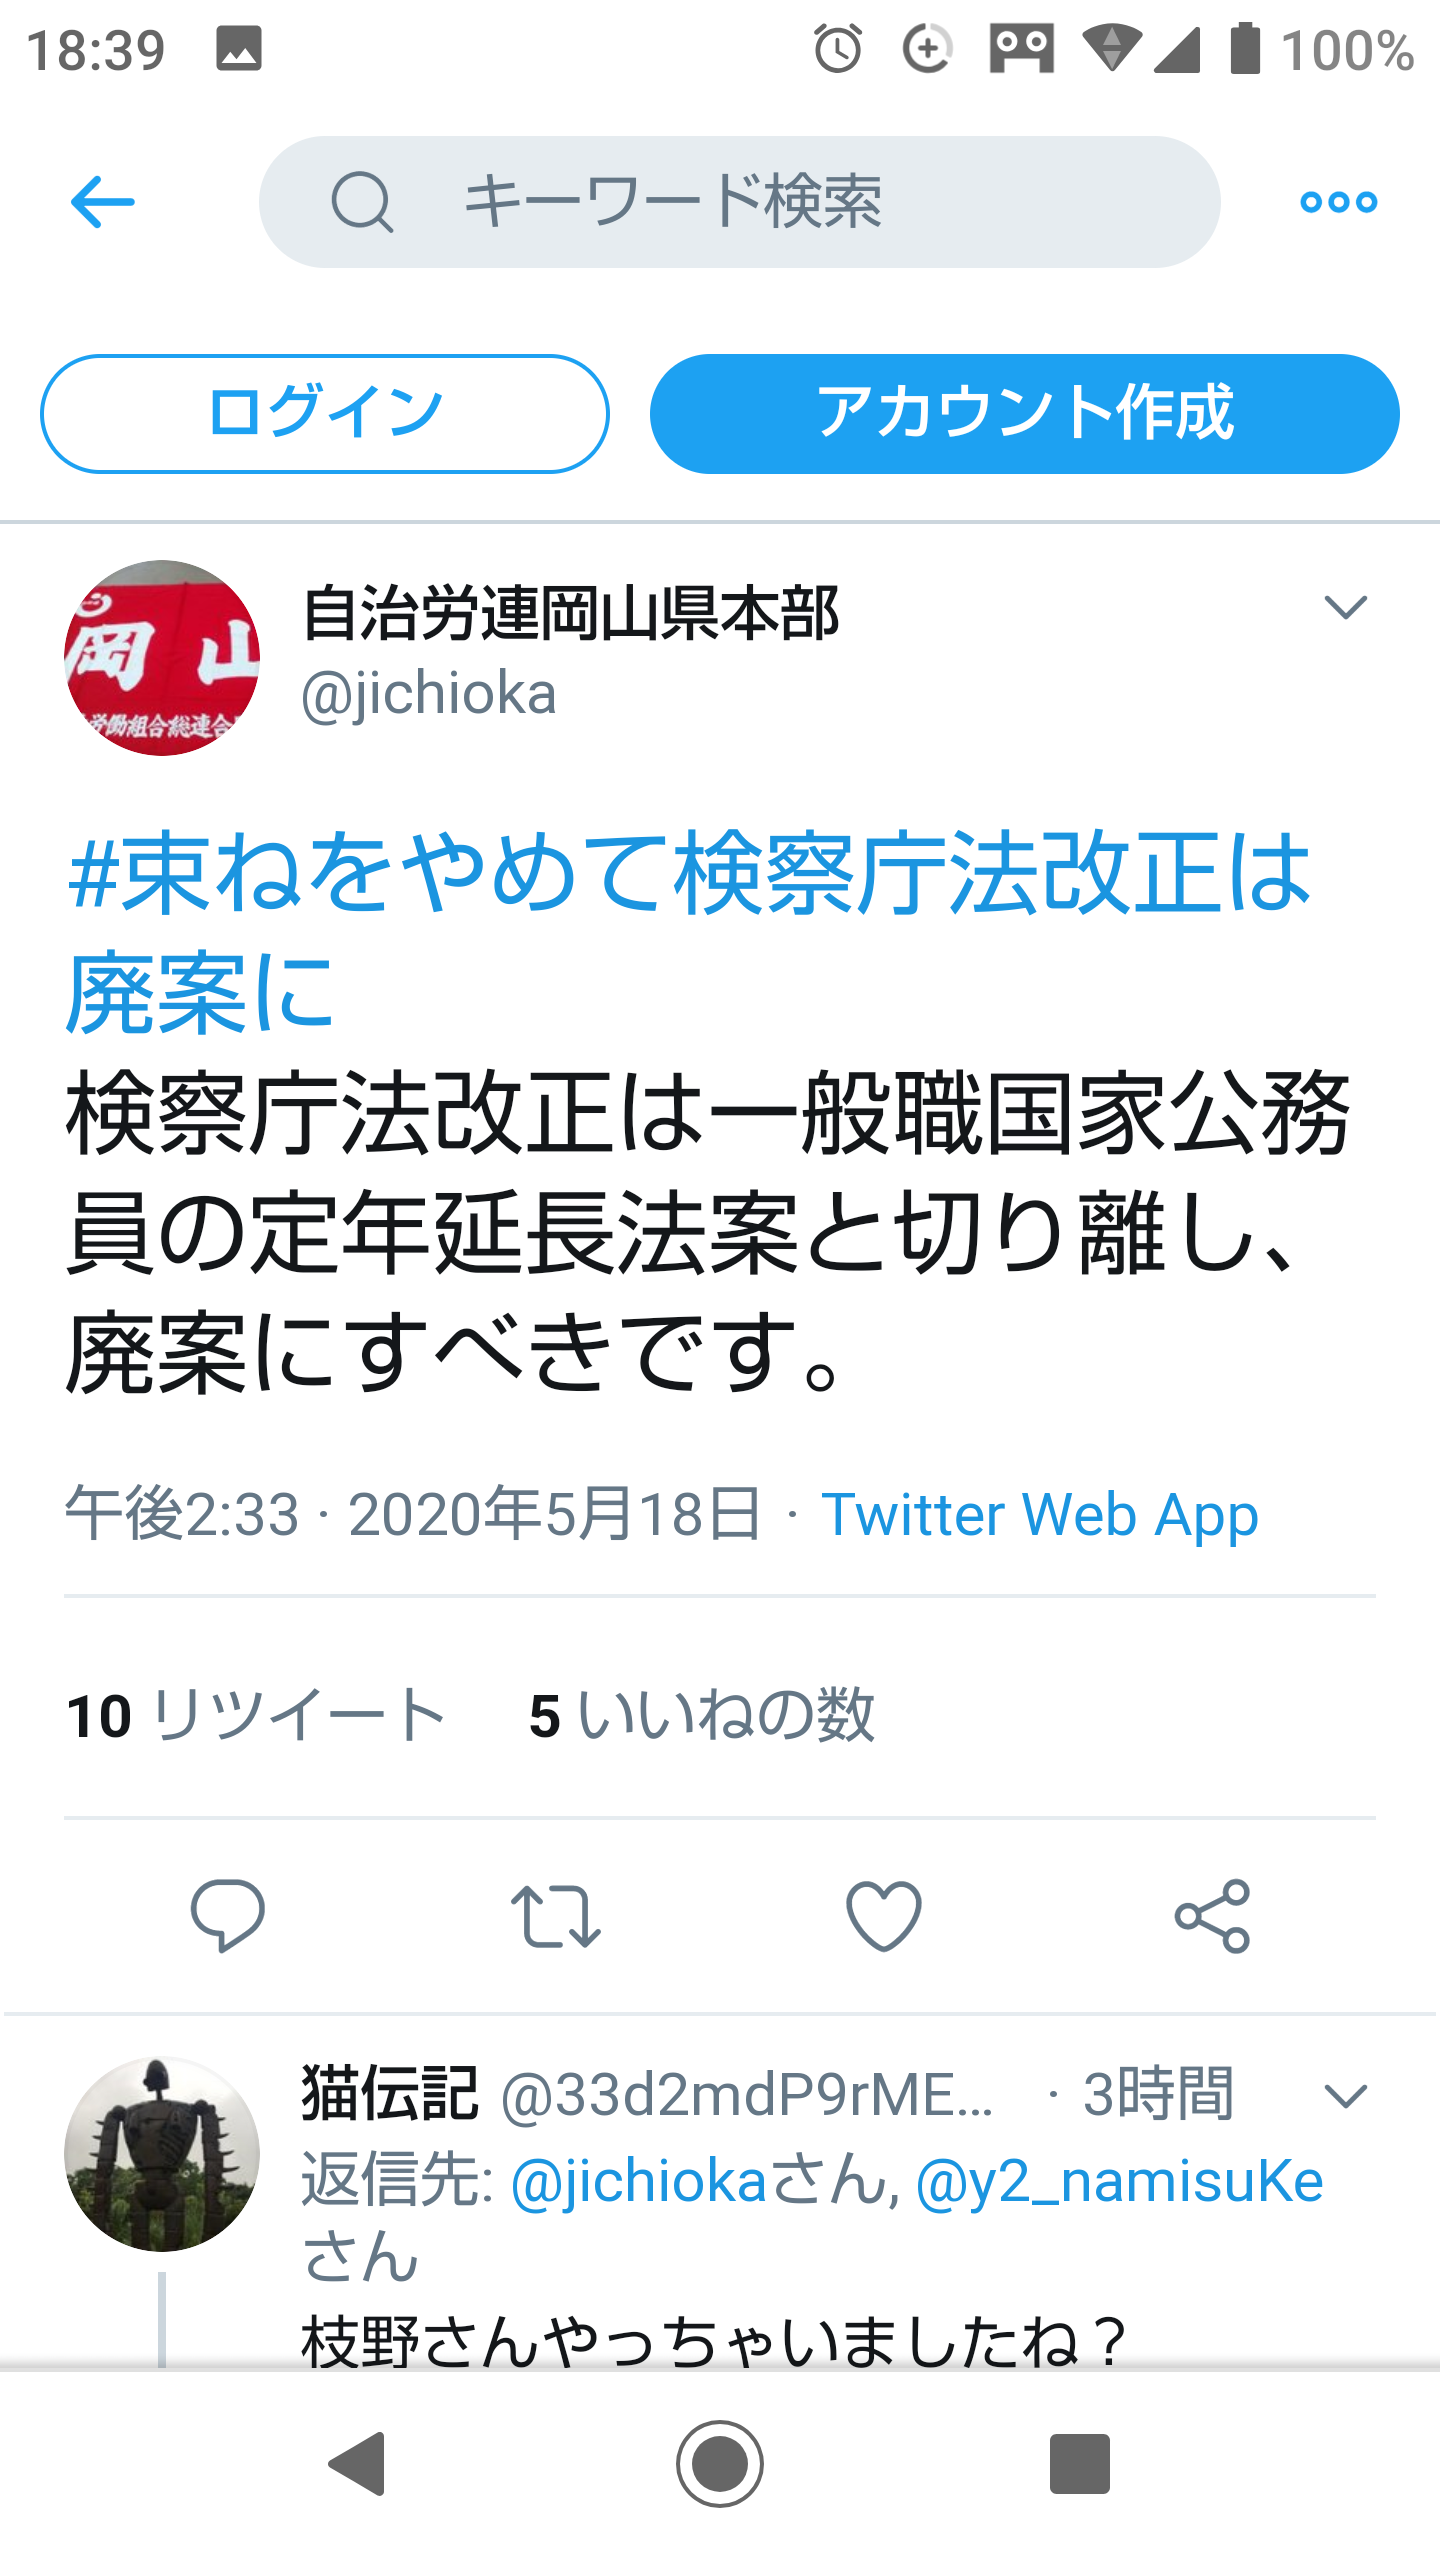Tap Android home navigation button
Viewport: 1440px width, 2560px height.
tap(720, 2464)
